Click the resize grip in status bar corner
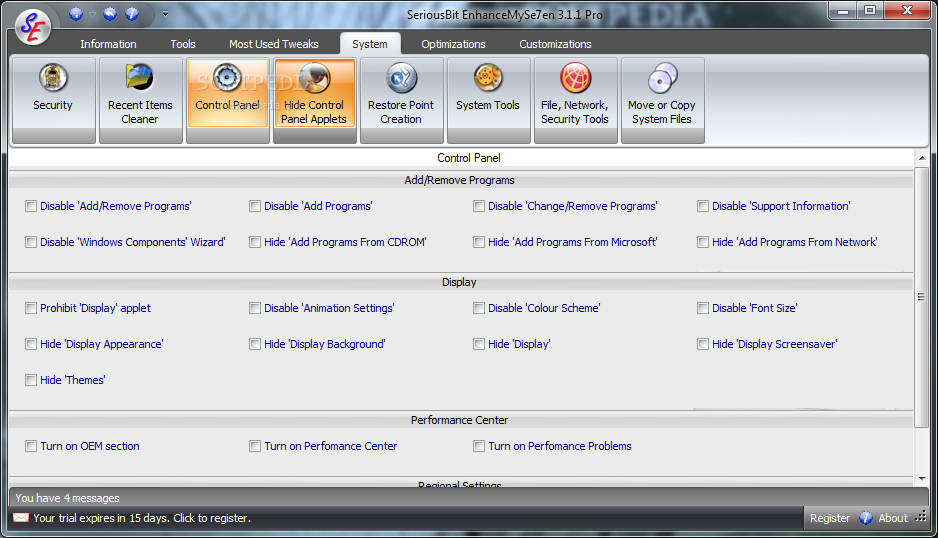Screen dimensions: 938x538 (x=921, y=516)
